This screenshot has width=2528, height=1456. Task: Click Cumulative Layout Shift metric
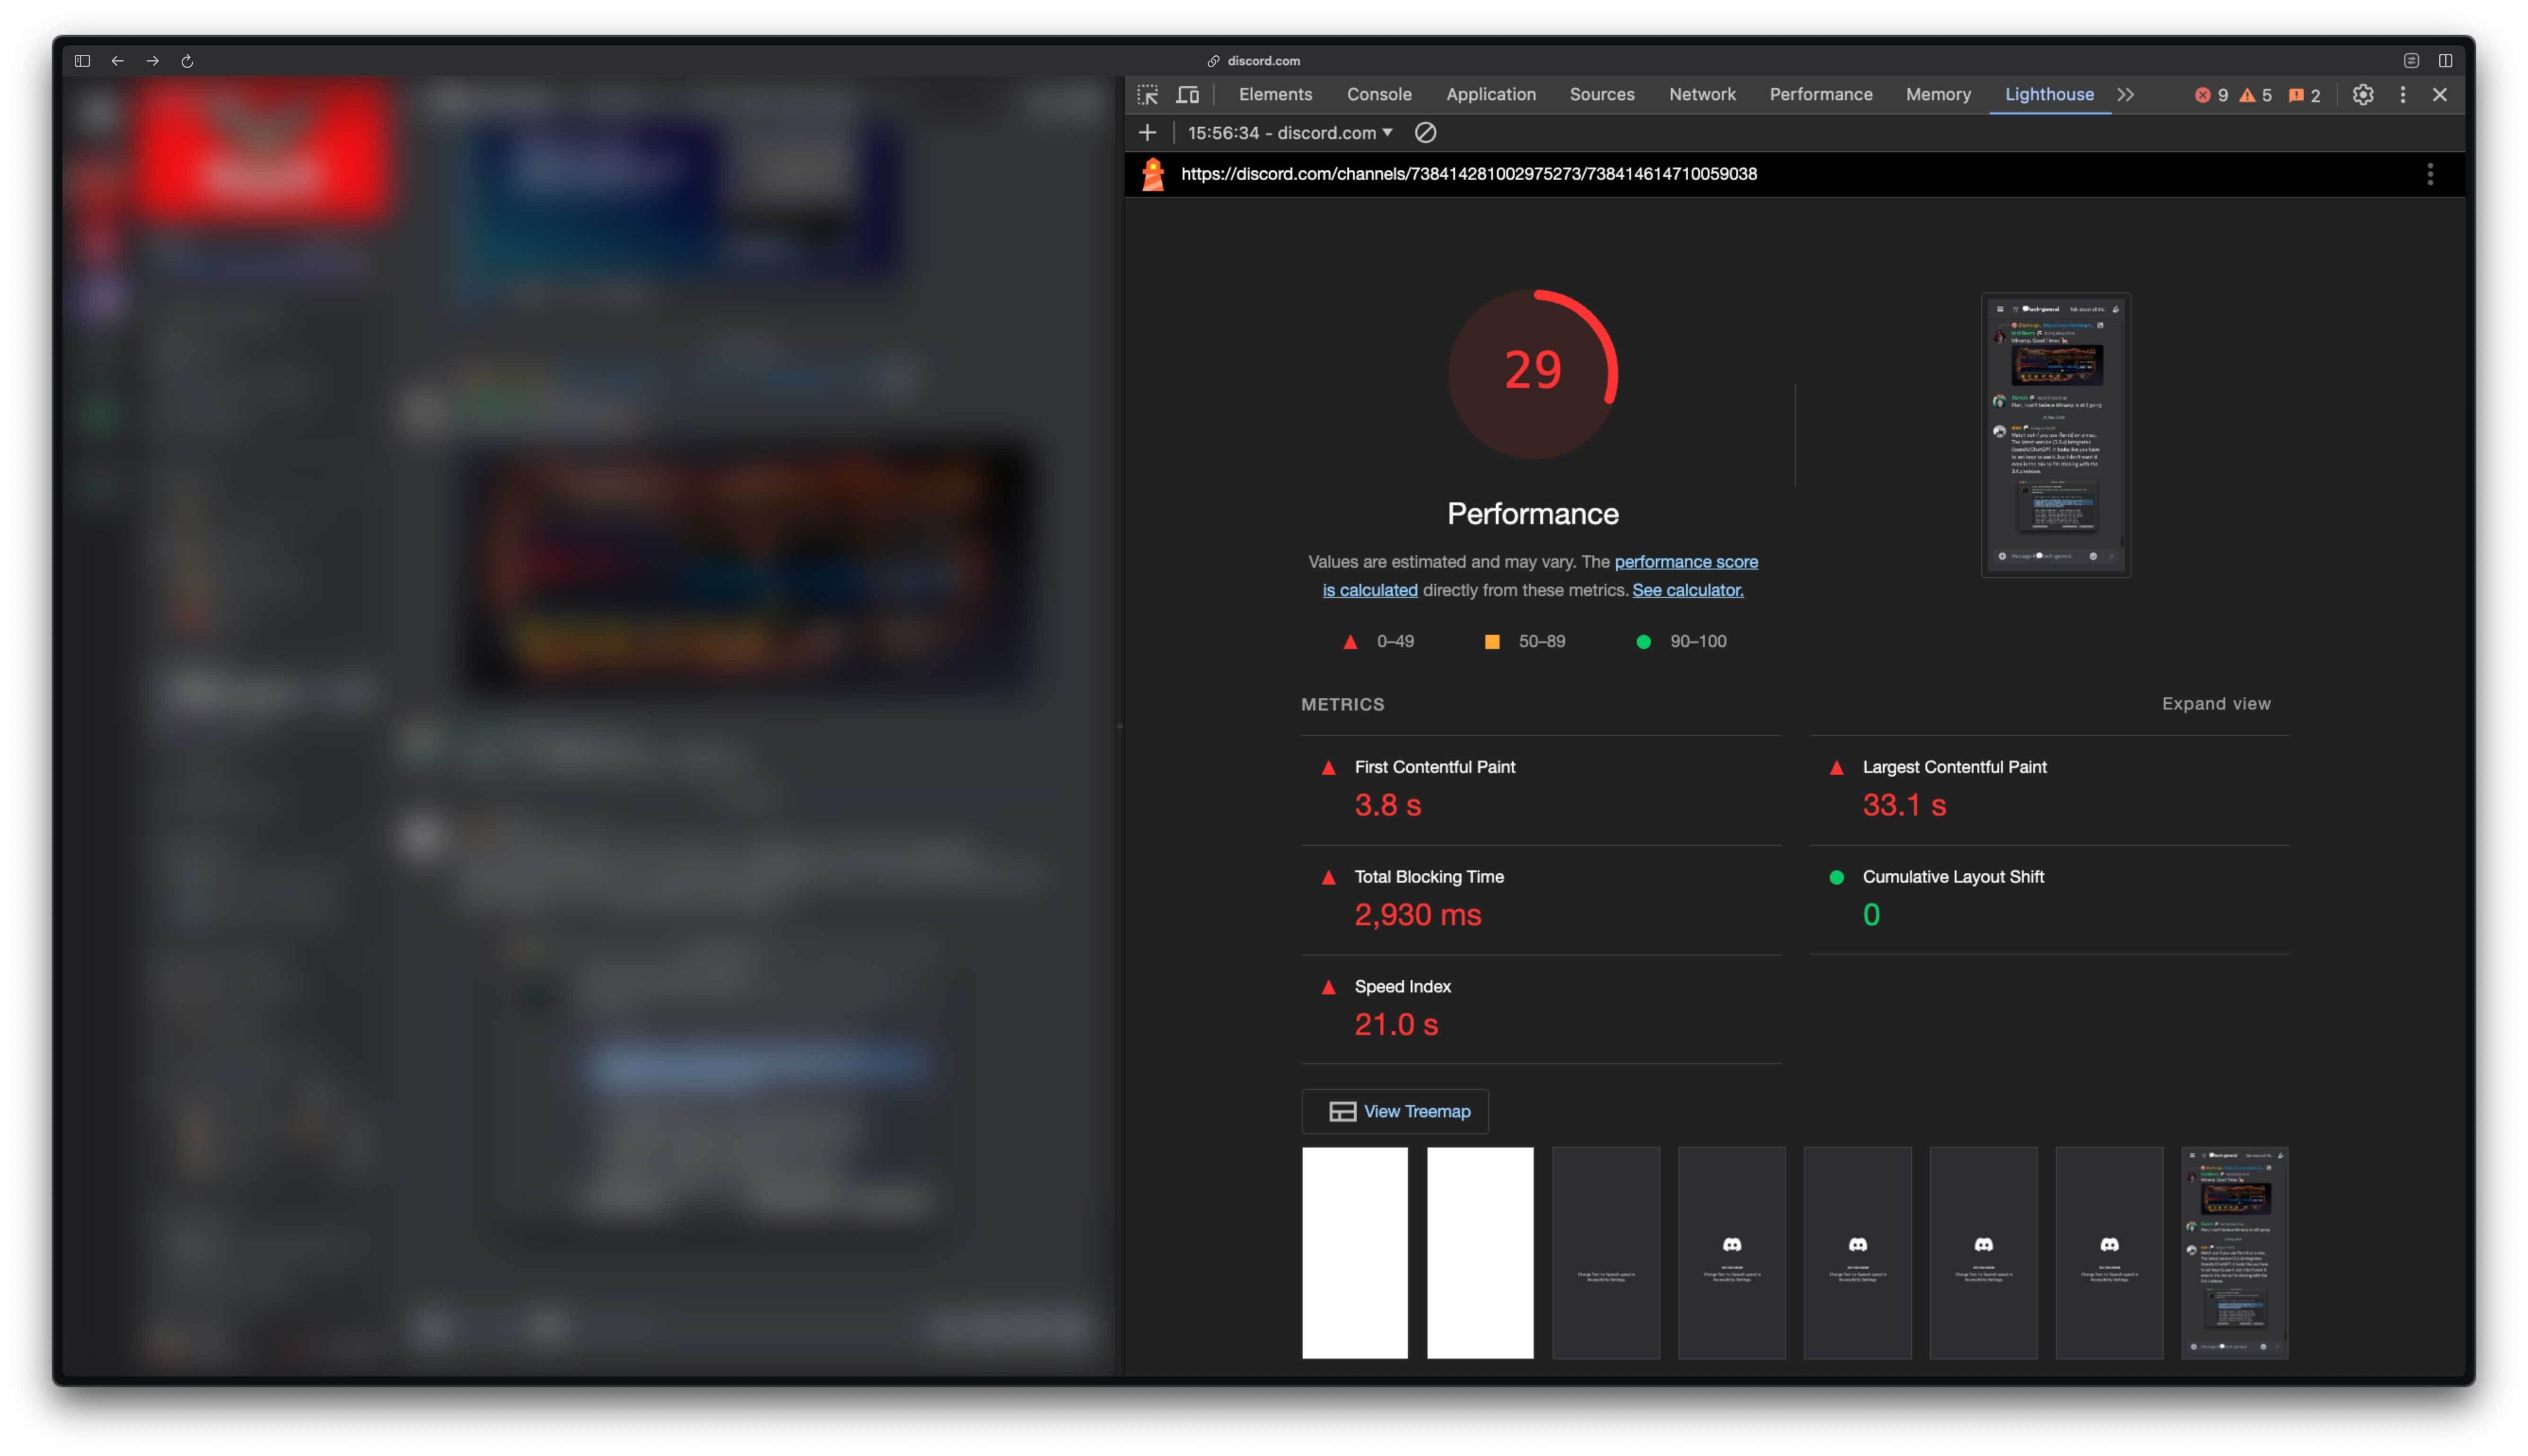[x=1952, y=877]
